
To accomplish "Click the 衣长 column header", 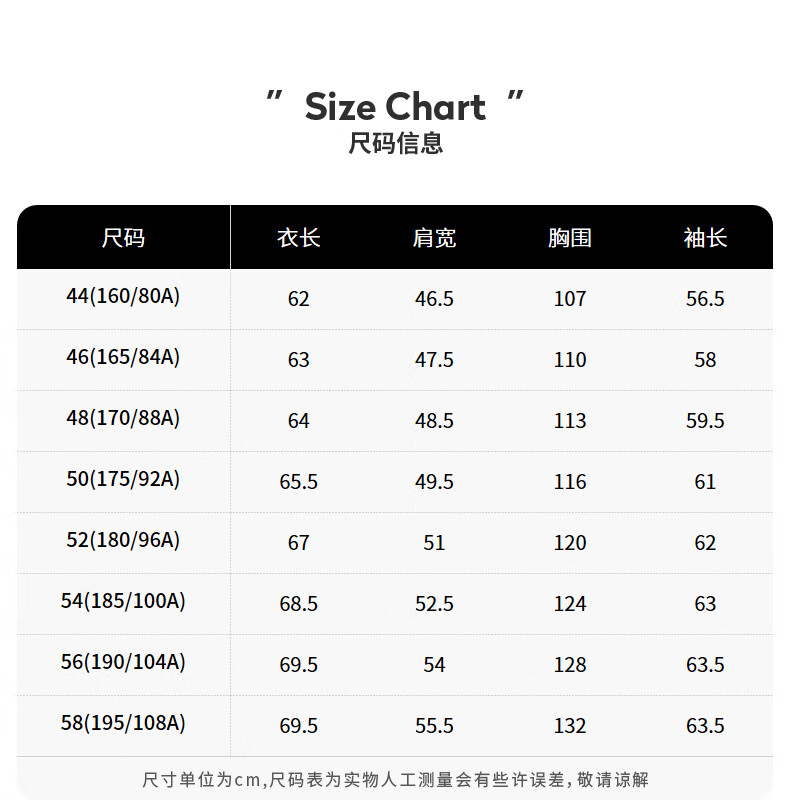I will pyautogui.click(x=298, y=238).
